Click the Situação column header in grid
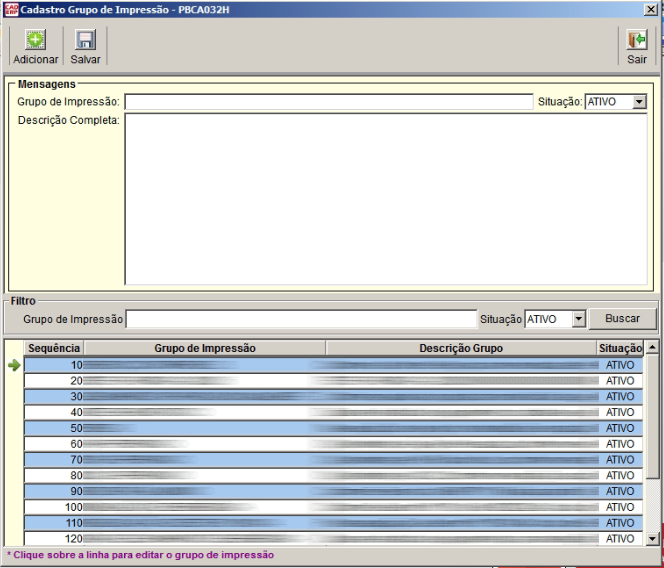Image resolution: width=664 pixels, height=568 pixels. [620, 348]
